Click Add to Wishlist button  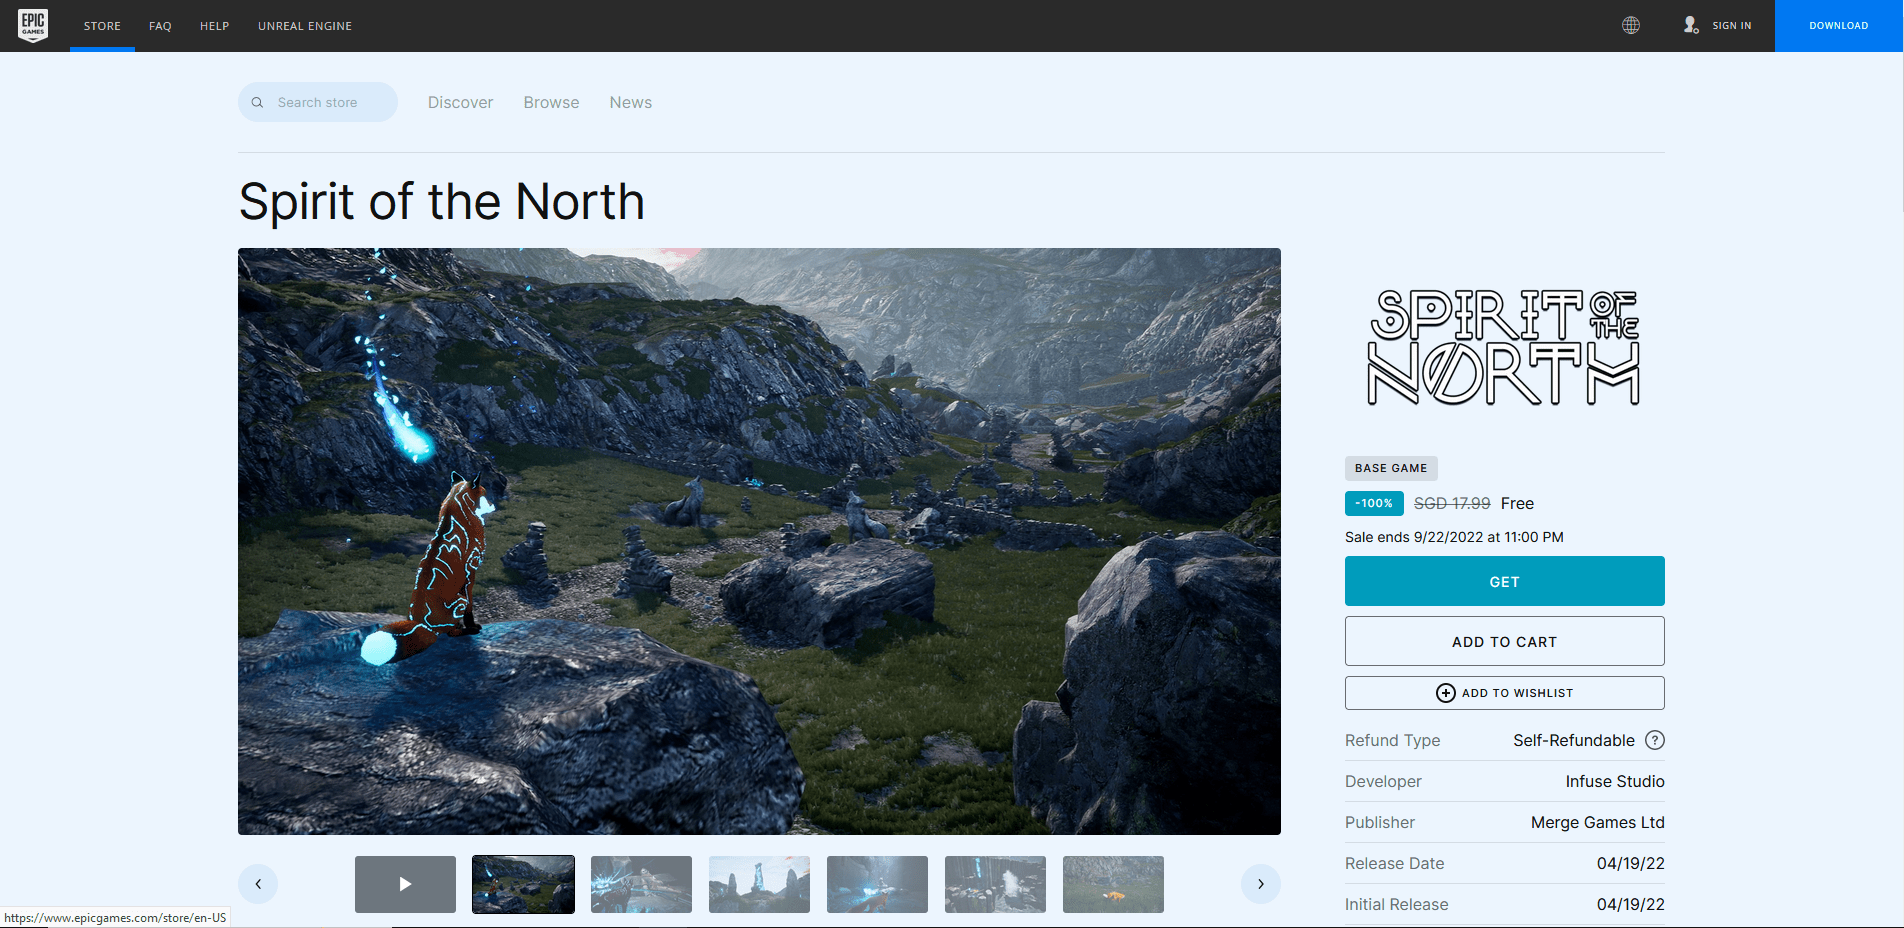coord(1505,693)
